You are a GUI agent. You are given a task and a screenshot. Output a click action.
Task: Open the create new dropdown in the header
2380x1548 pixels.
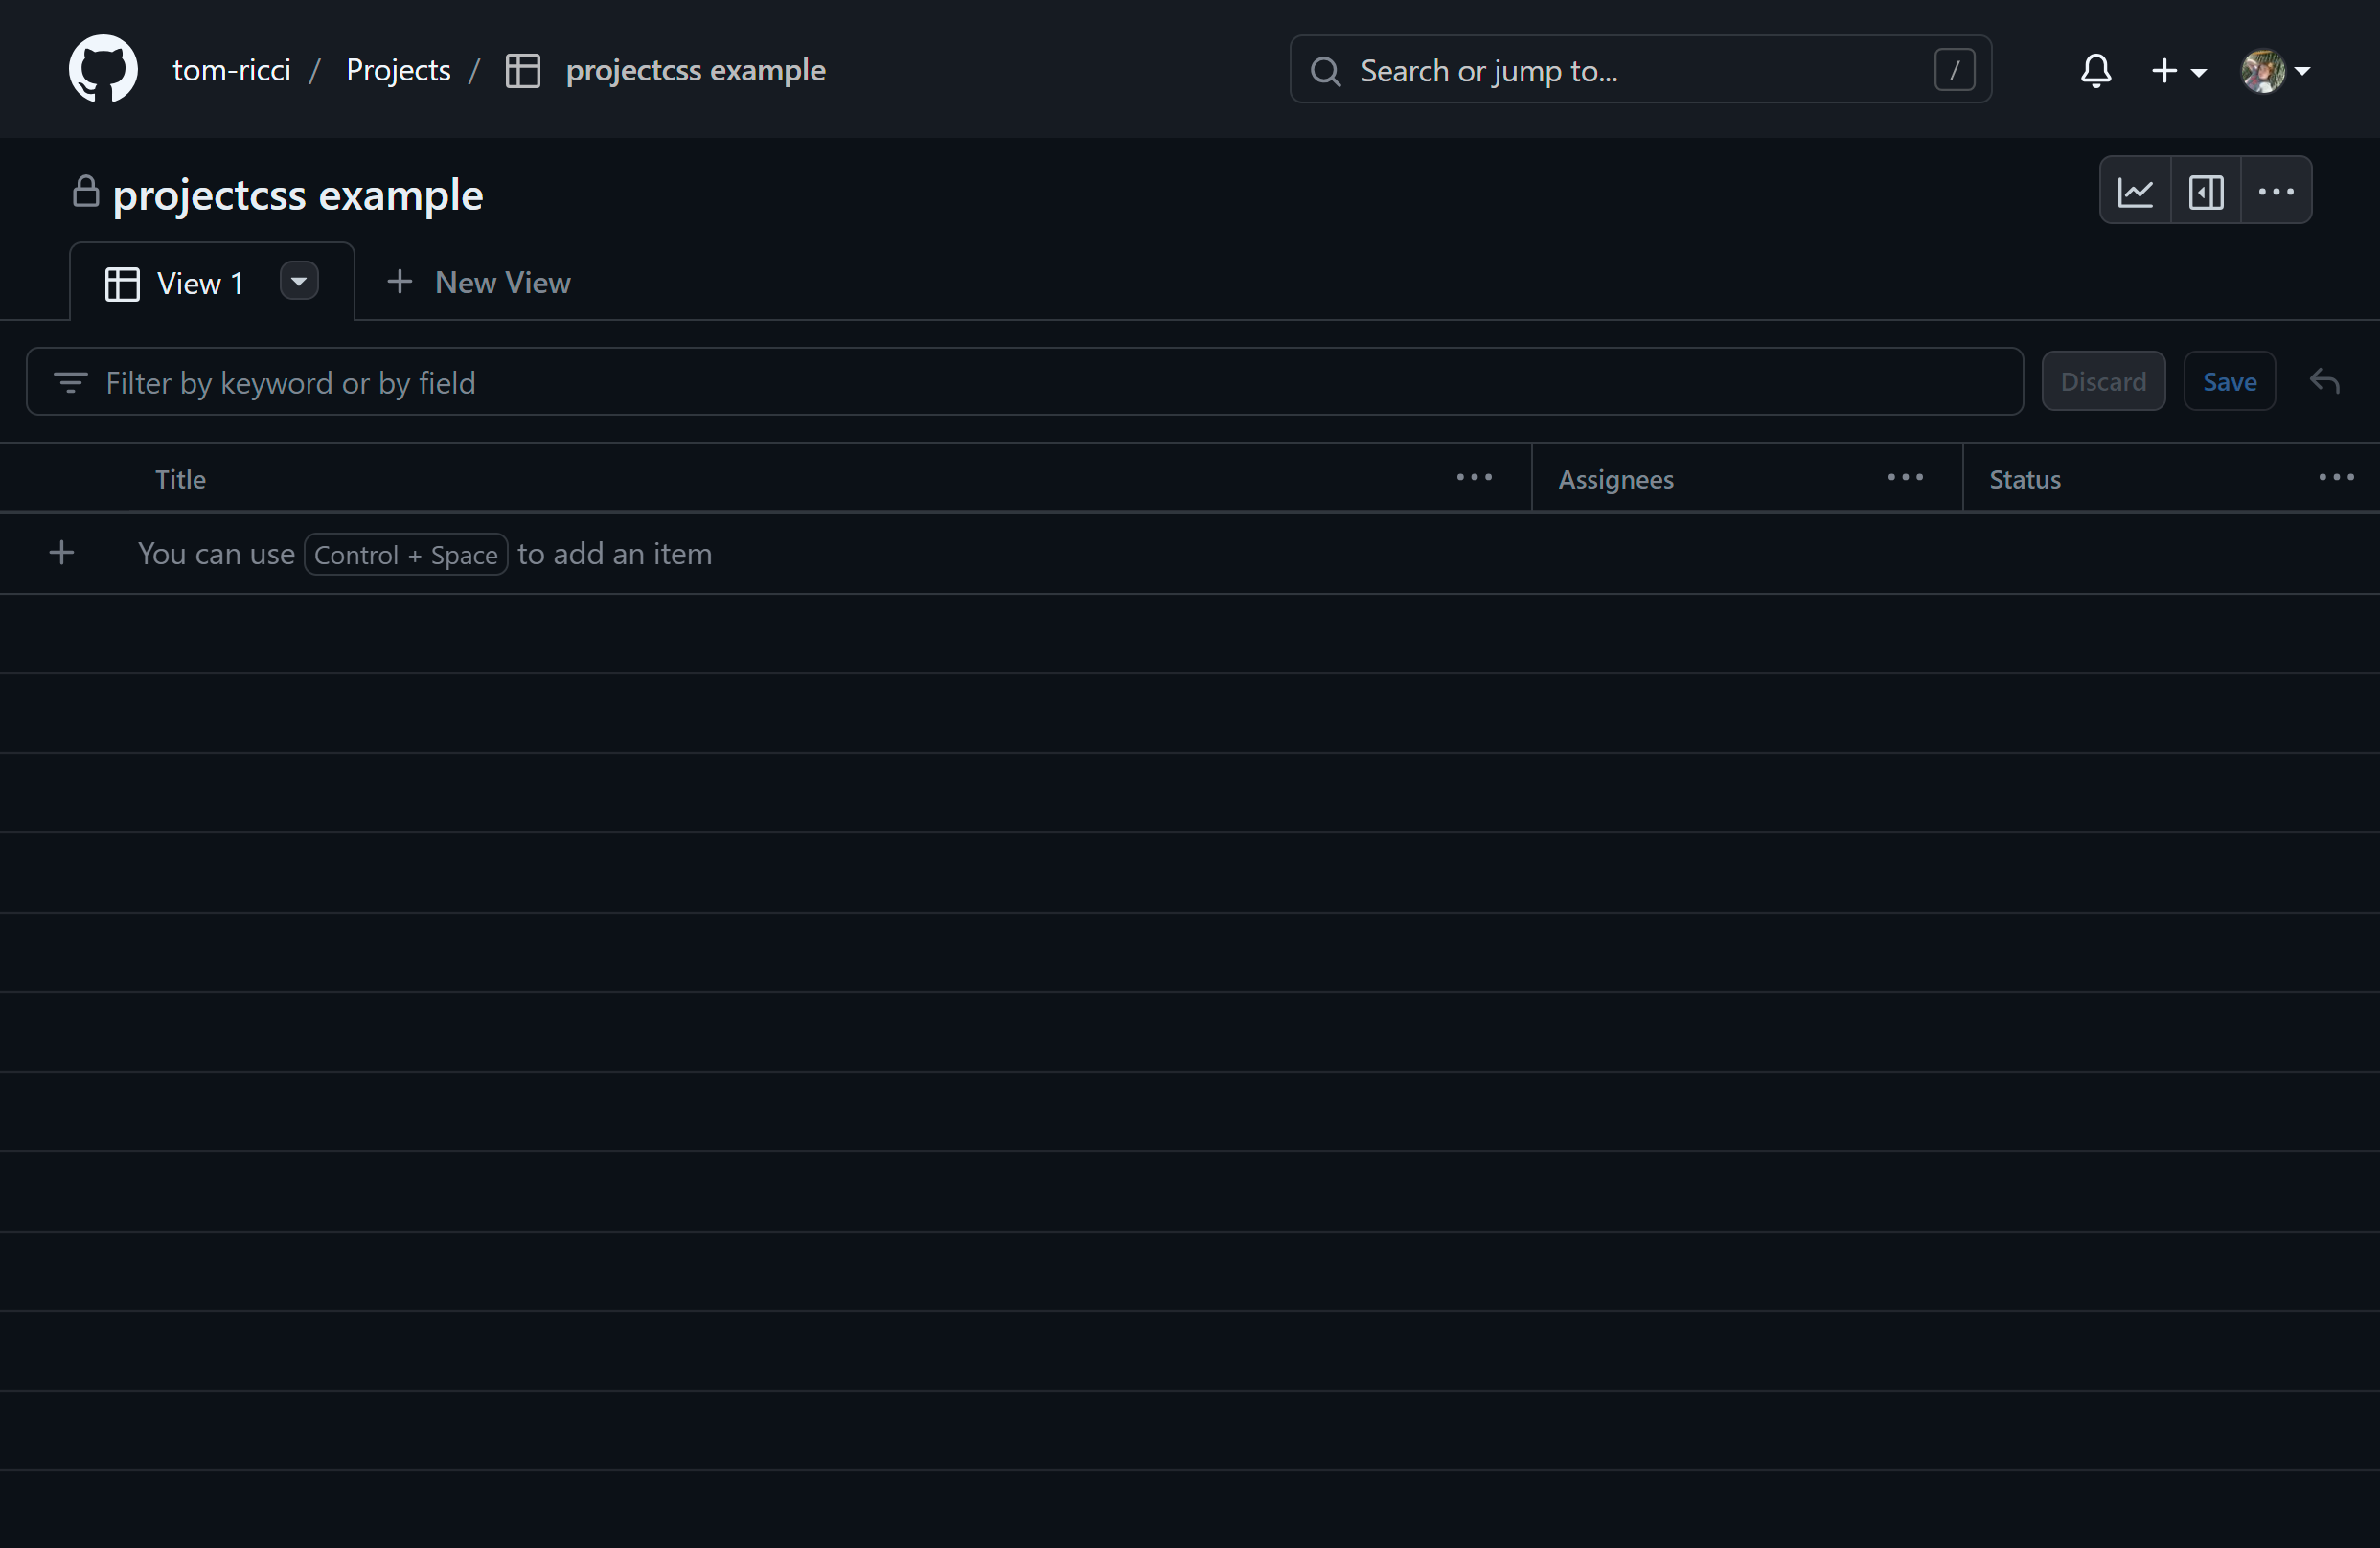(x=2179, y=70)
